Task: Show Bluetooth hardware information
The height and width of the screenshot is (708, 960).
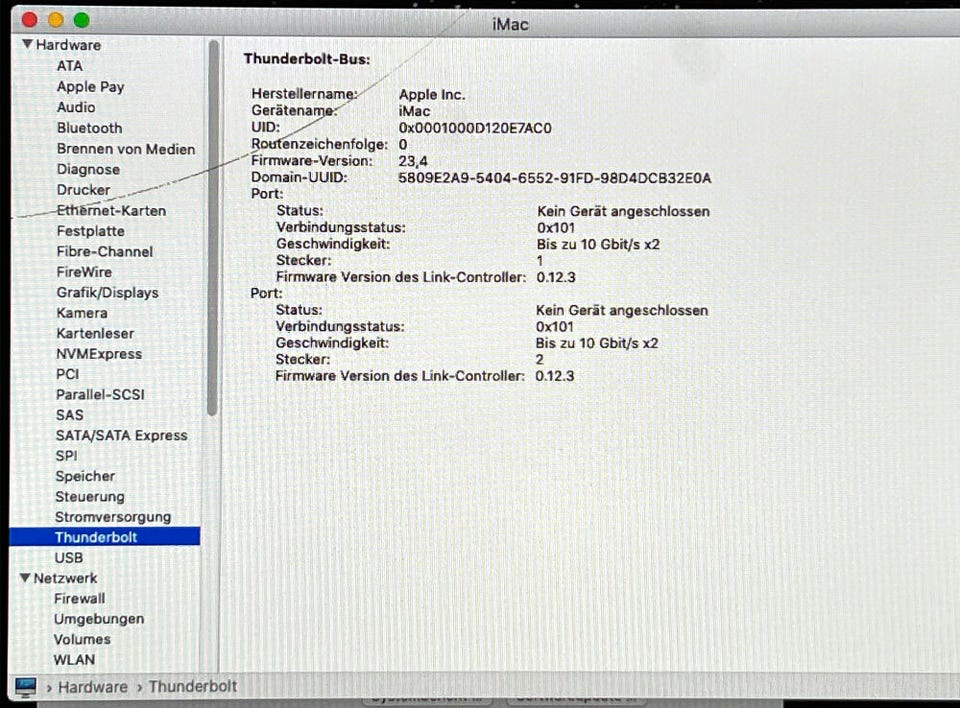Action: [89, 128]
